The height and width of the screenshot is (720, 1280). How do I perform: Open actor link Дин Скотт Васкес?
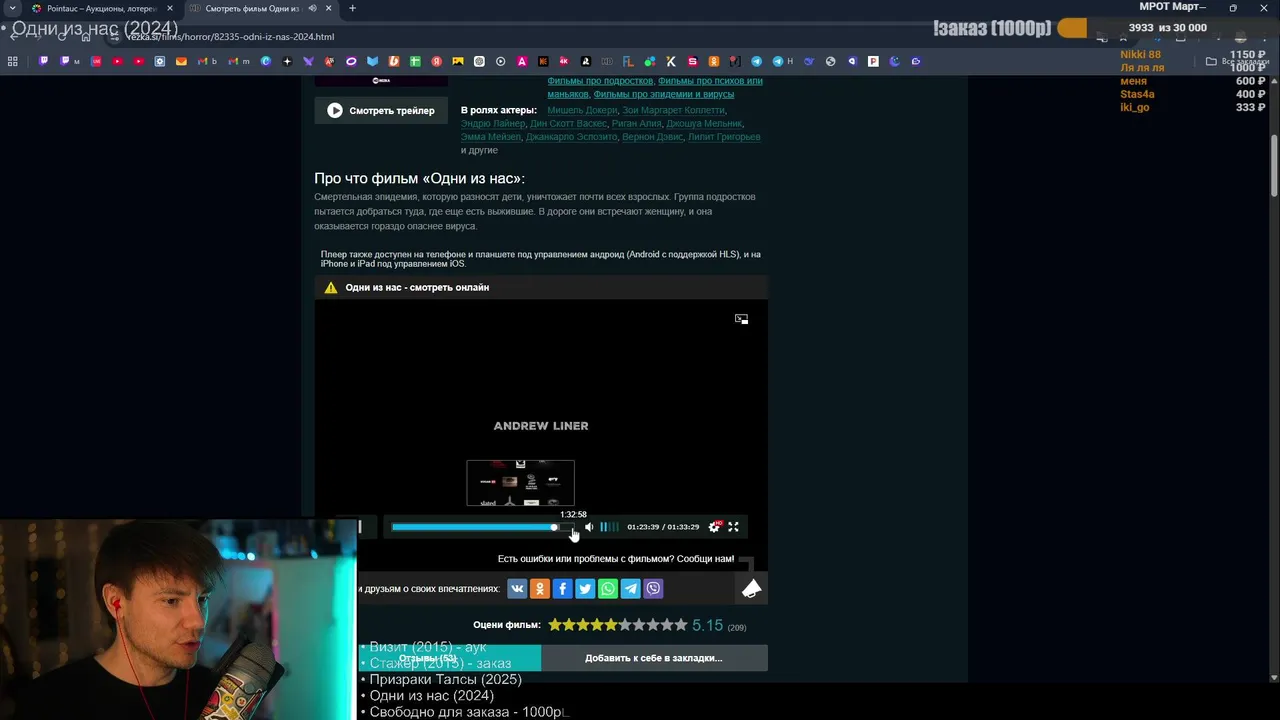coord(568,124)
